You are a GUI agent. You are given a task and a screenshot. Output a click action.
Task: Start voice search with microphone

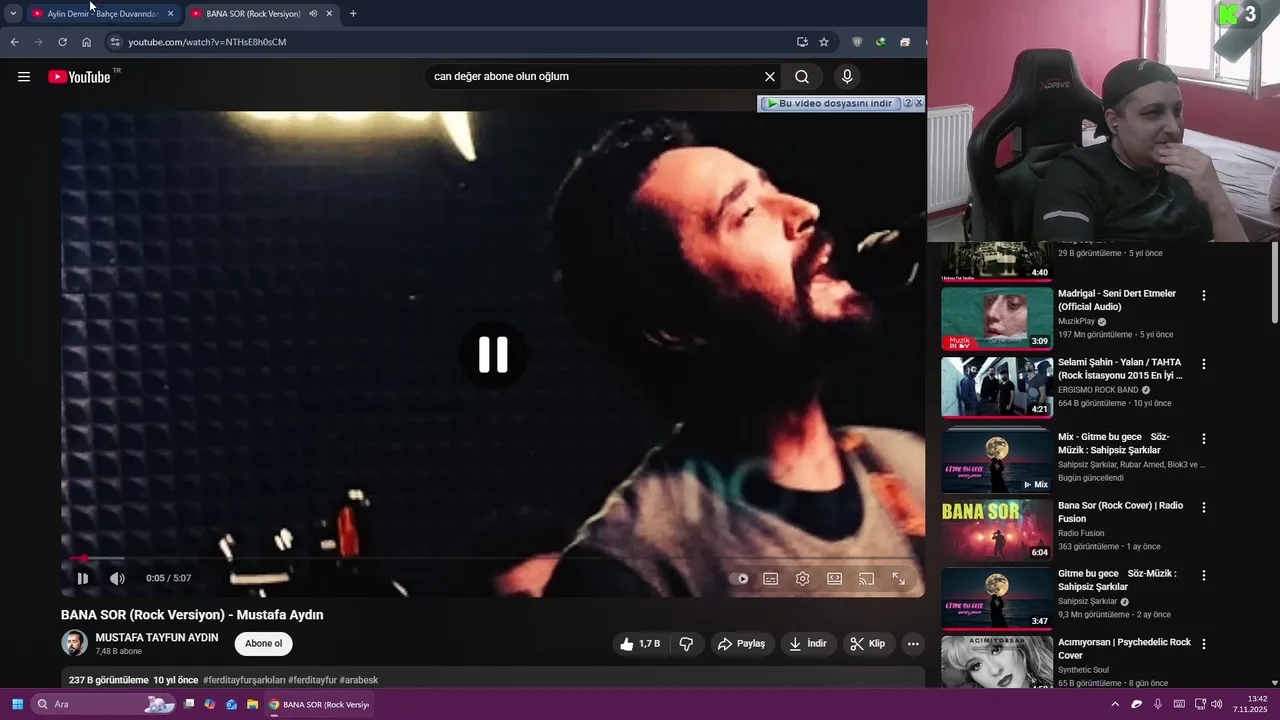point(847,77)
